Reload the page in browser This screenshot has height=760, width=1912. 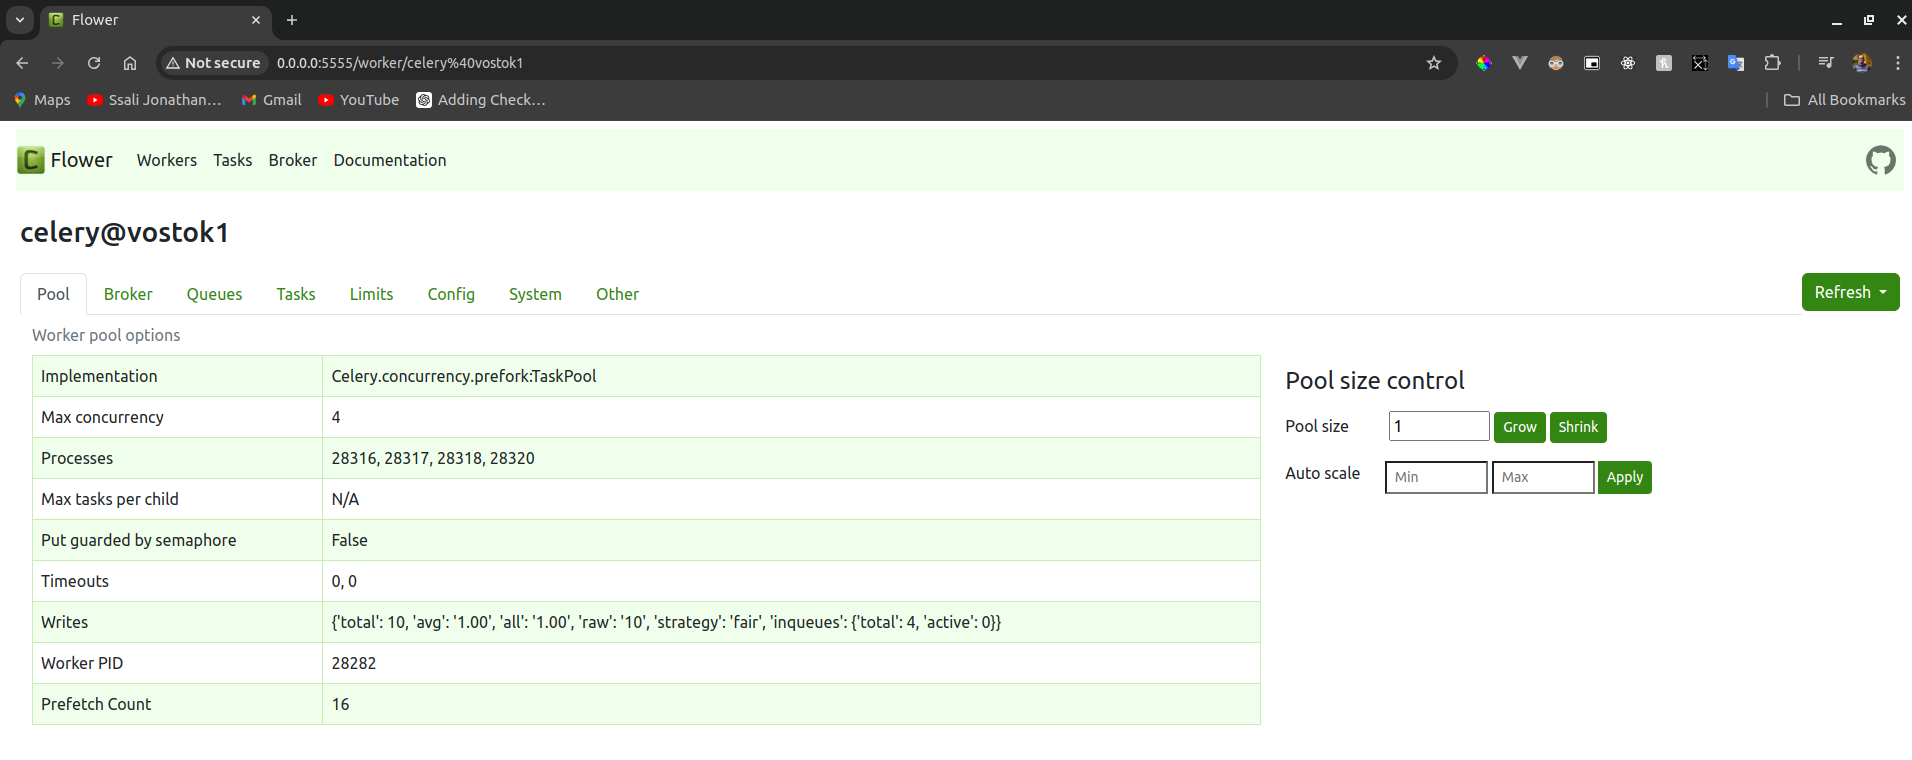click(x=94, y=63)
